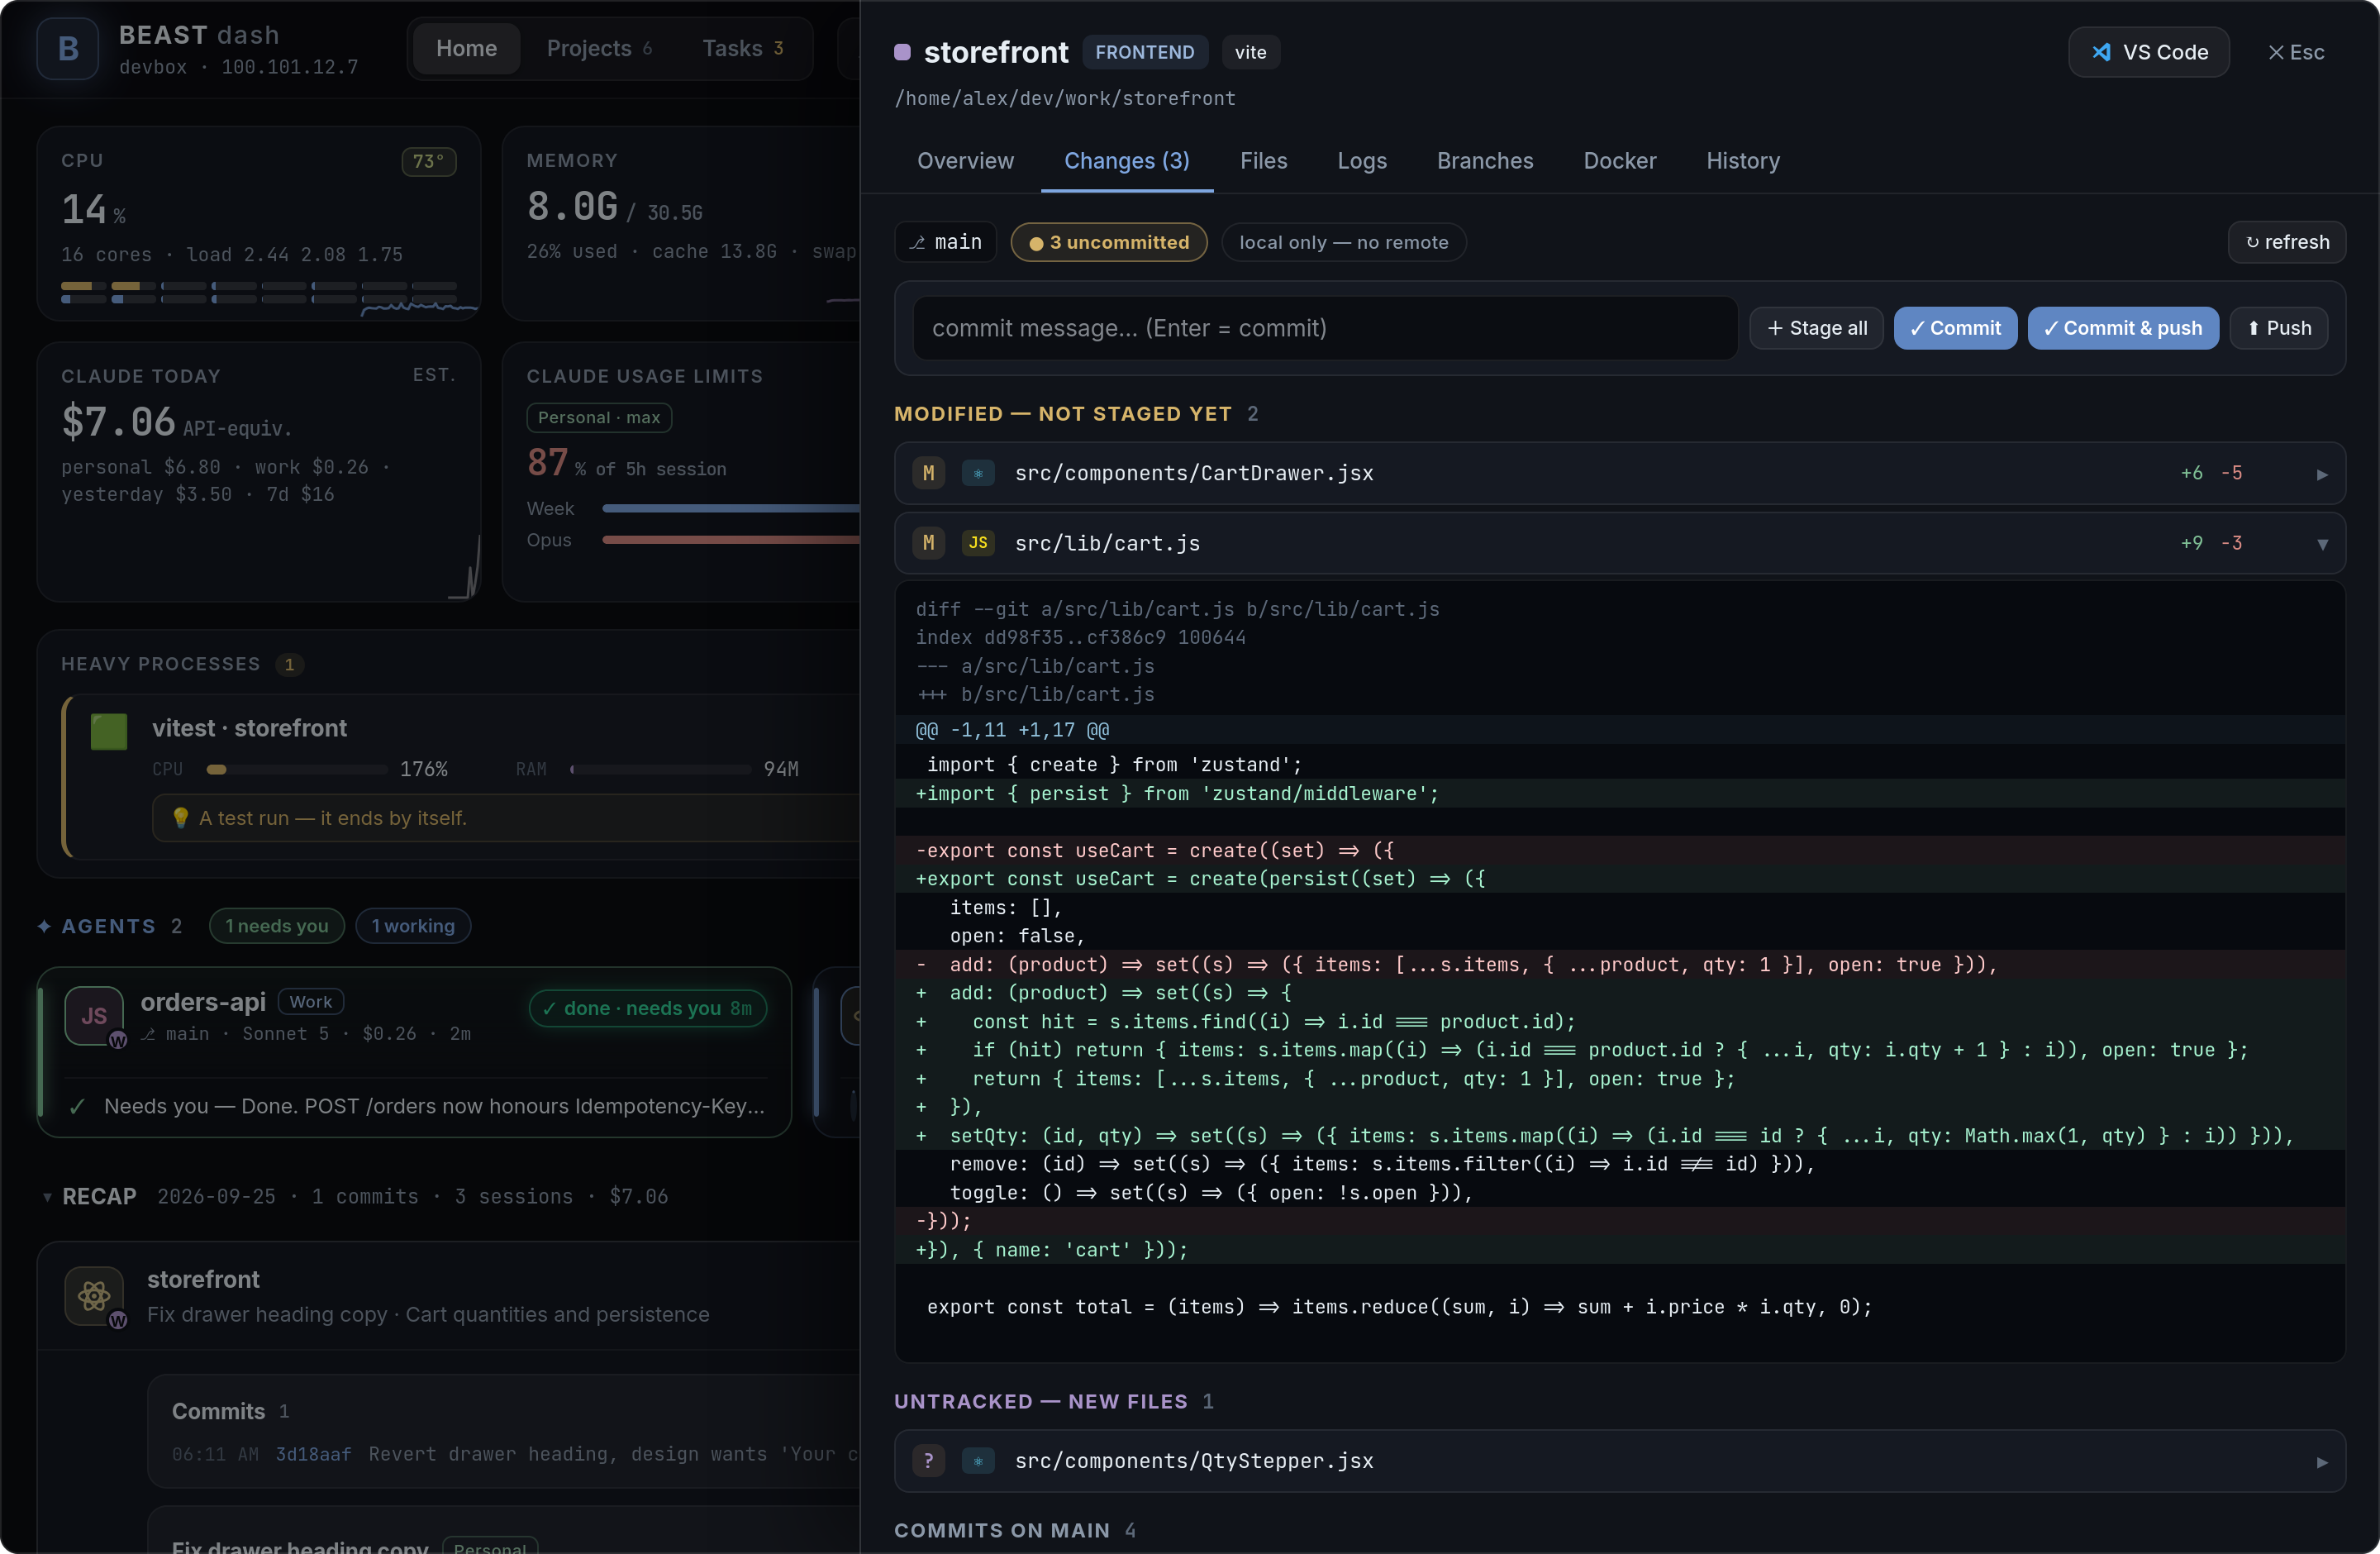Filter agents by '1 working'

coord(413,926)
